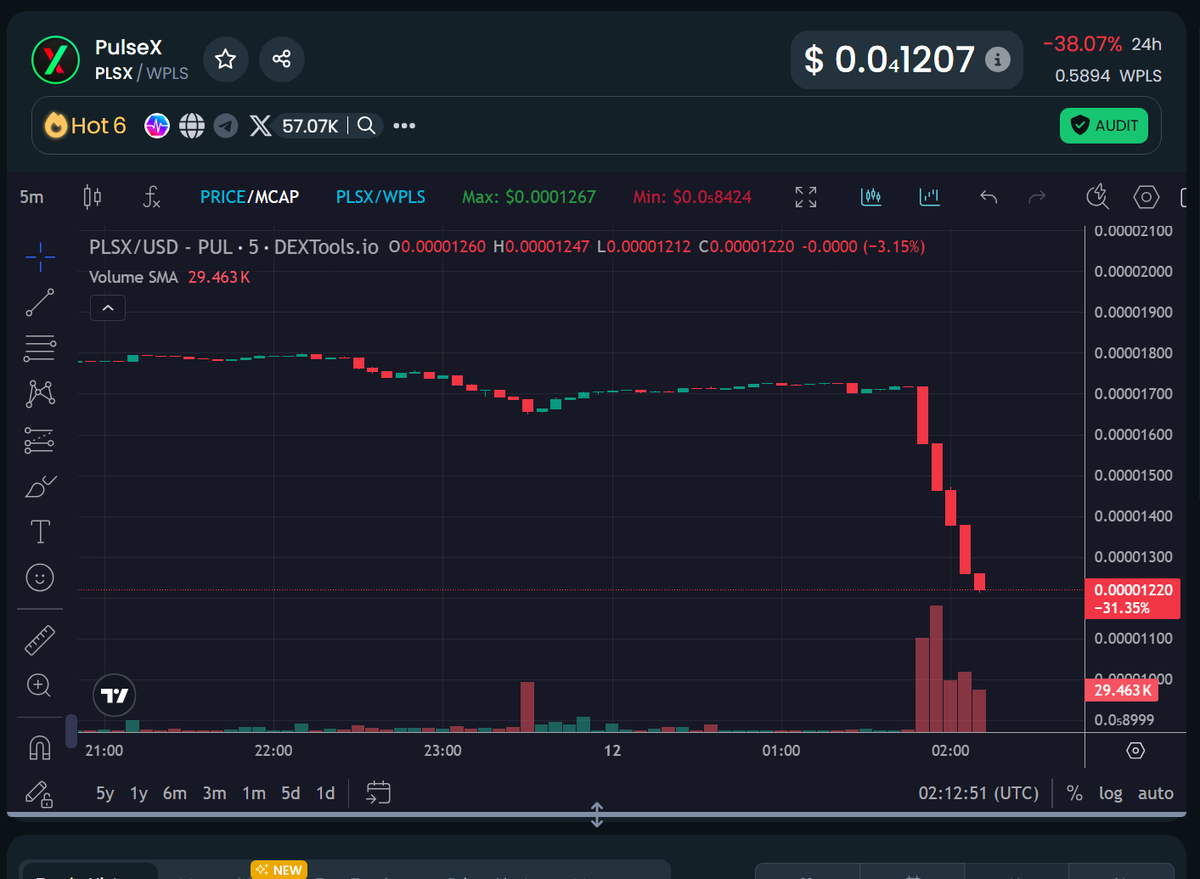The height and width of the screenshot is (879, 1200).
Task: Click the 0.5894 WPLS price text
Action: tap(1108, 75)
